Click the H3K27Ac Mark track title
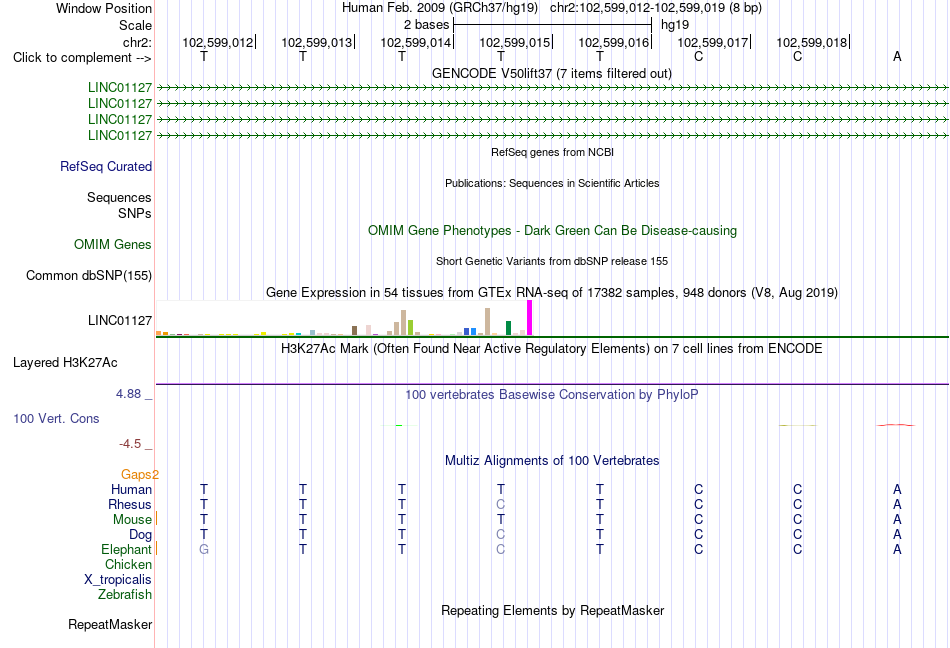The height and width of the screenshot is (648, 950). [x=552, y=348]
